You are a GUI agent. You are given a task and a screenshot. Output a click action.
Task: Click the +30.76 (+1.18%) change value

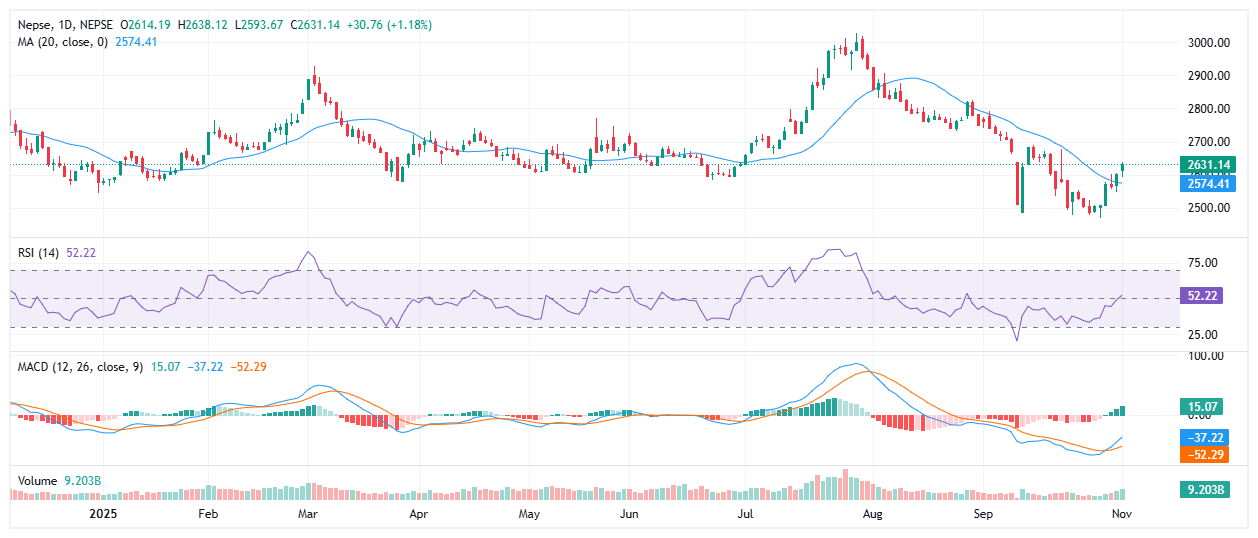point(388,24)
